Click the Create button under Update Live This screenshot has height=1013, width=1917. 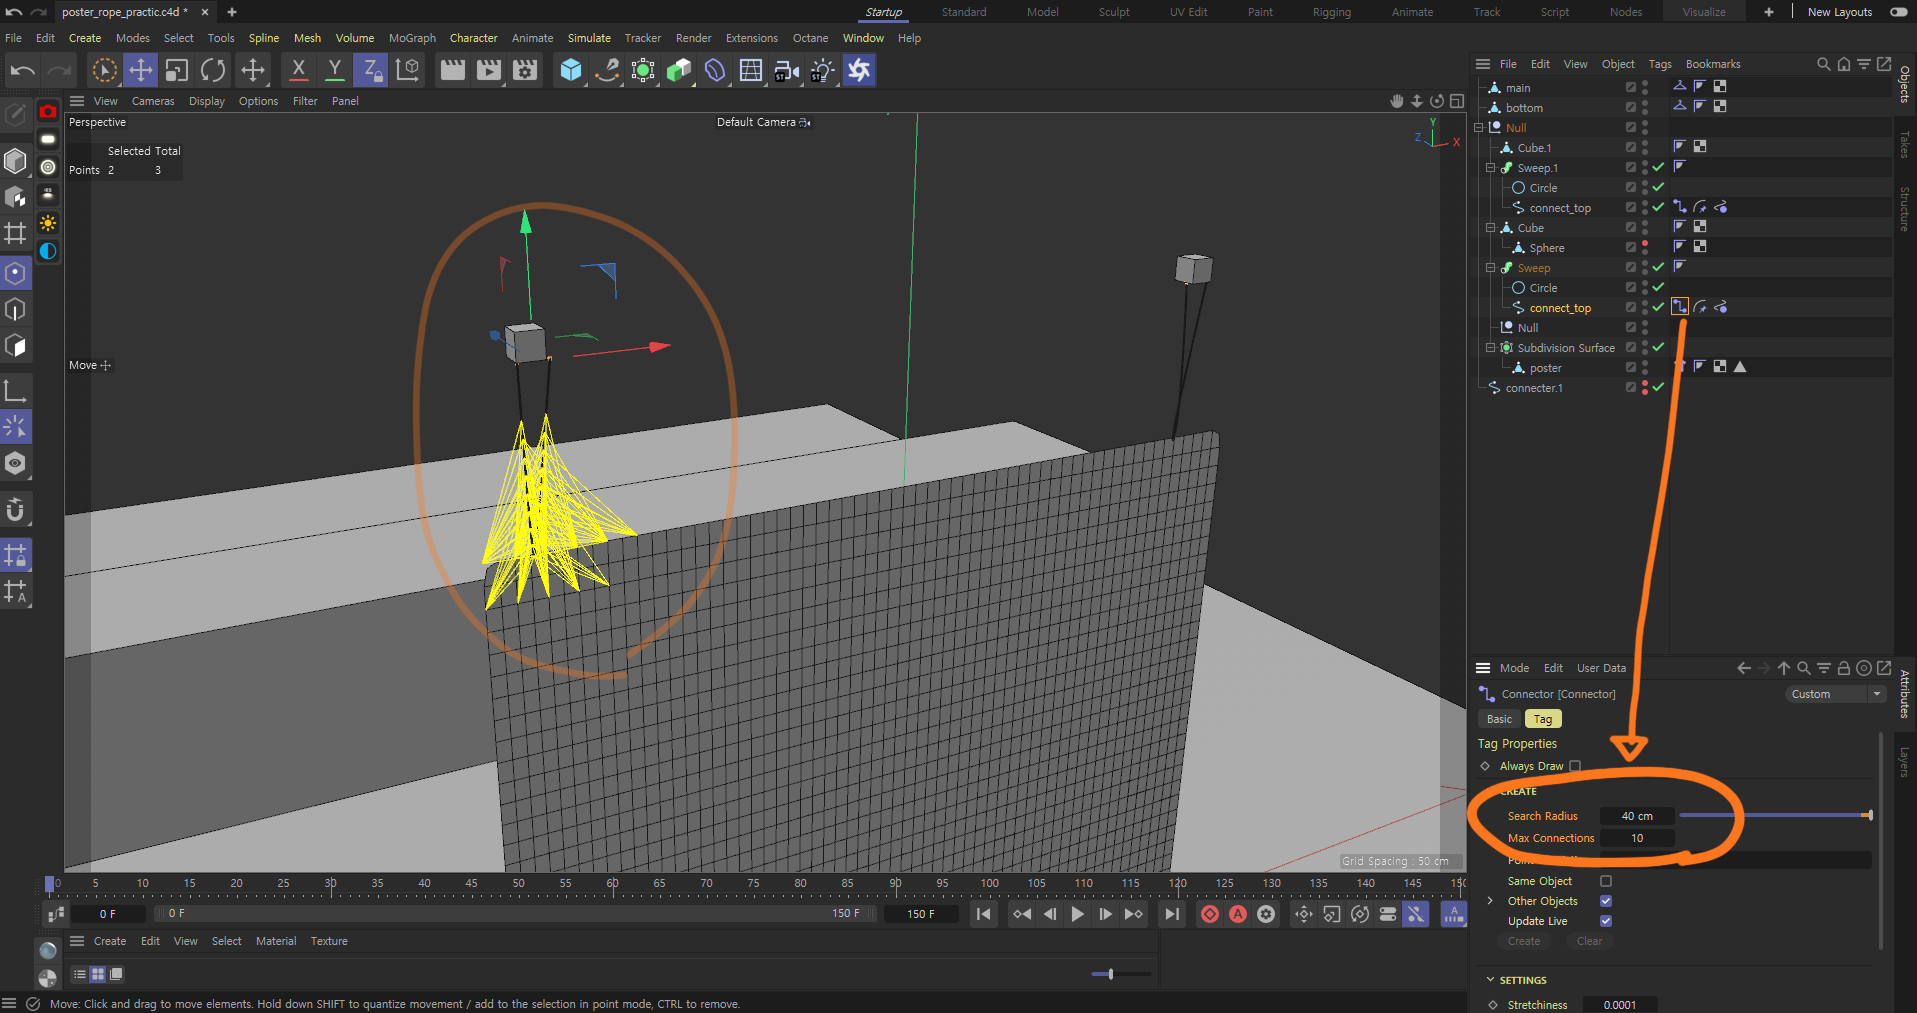coord(1524,941)
